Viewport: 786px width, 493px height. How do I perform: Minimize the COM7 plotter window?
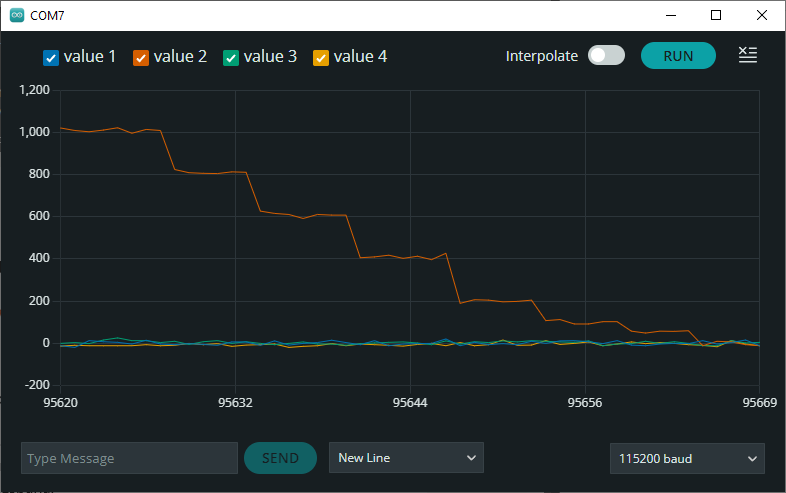point(670,15)
